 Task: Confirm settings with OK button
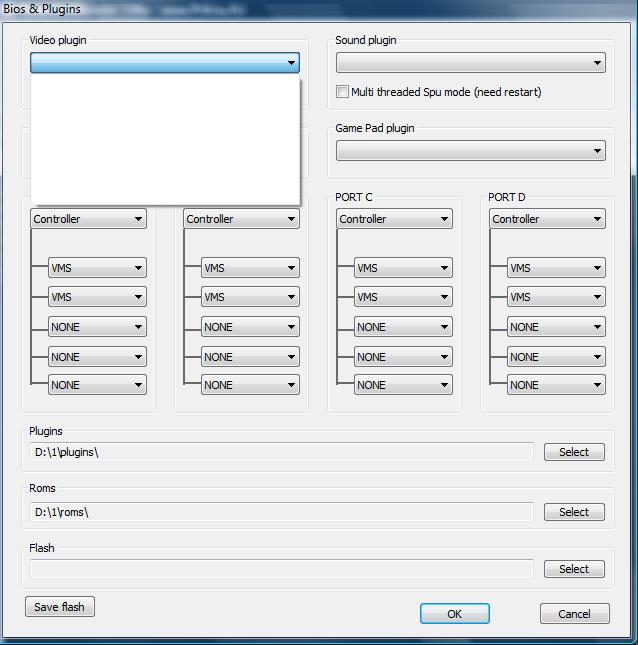pyautogui.click(x=454, y=614)
